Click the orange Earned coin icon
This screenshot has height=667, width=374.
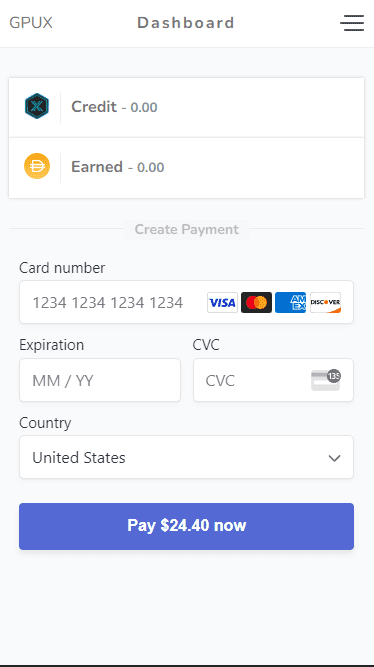pos(37,166)
